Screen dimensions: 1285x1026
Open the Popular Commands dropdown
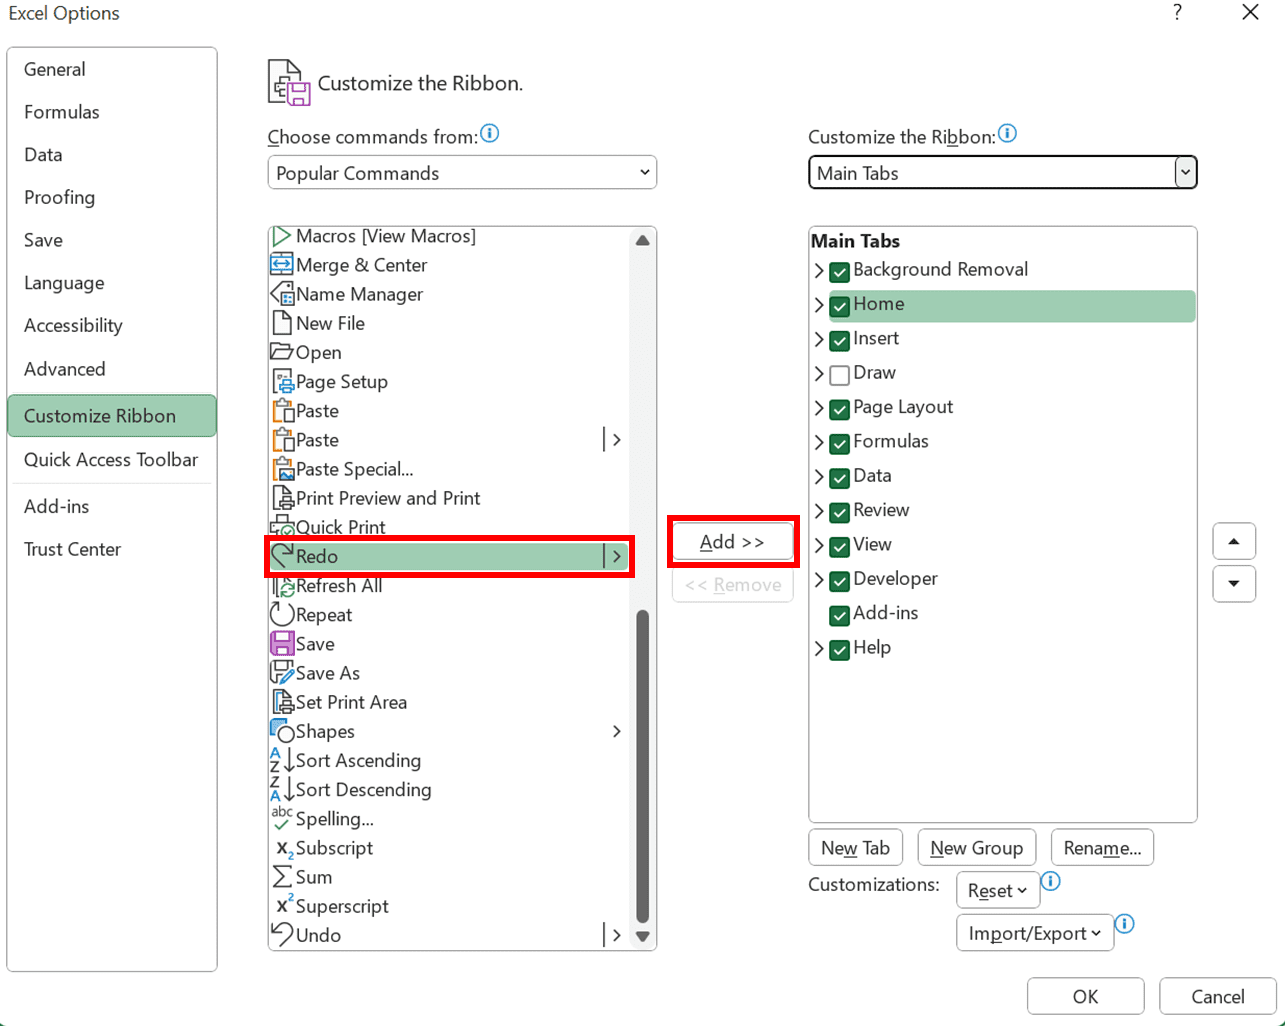[x=462, y=173]
